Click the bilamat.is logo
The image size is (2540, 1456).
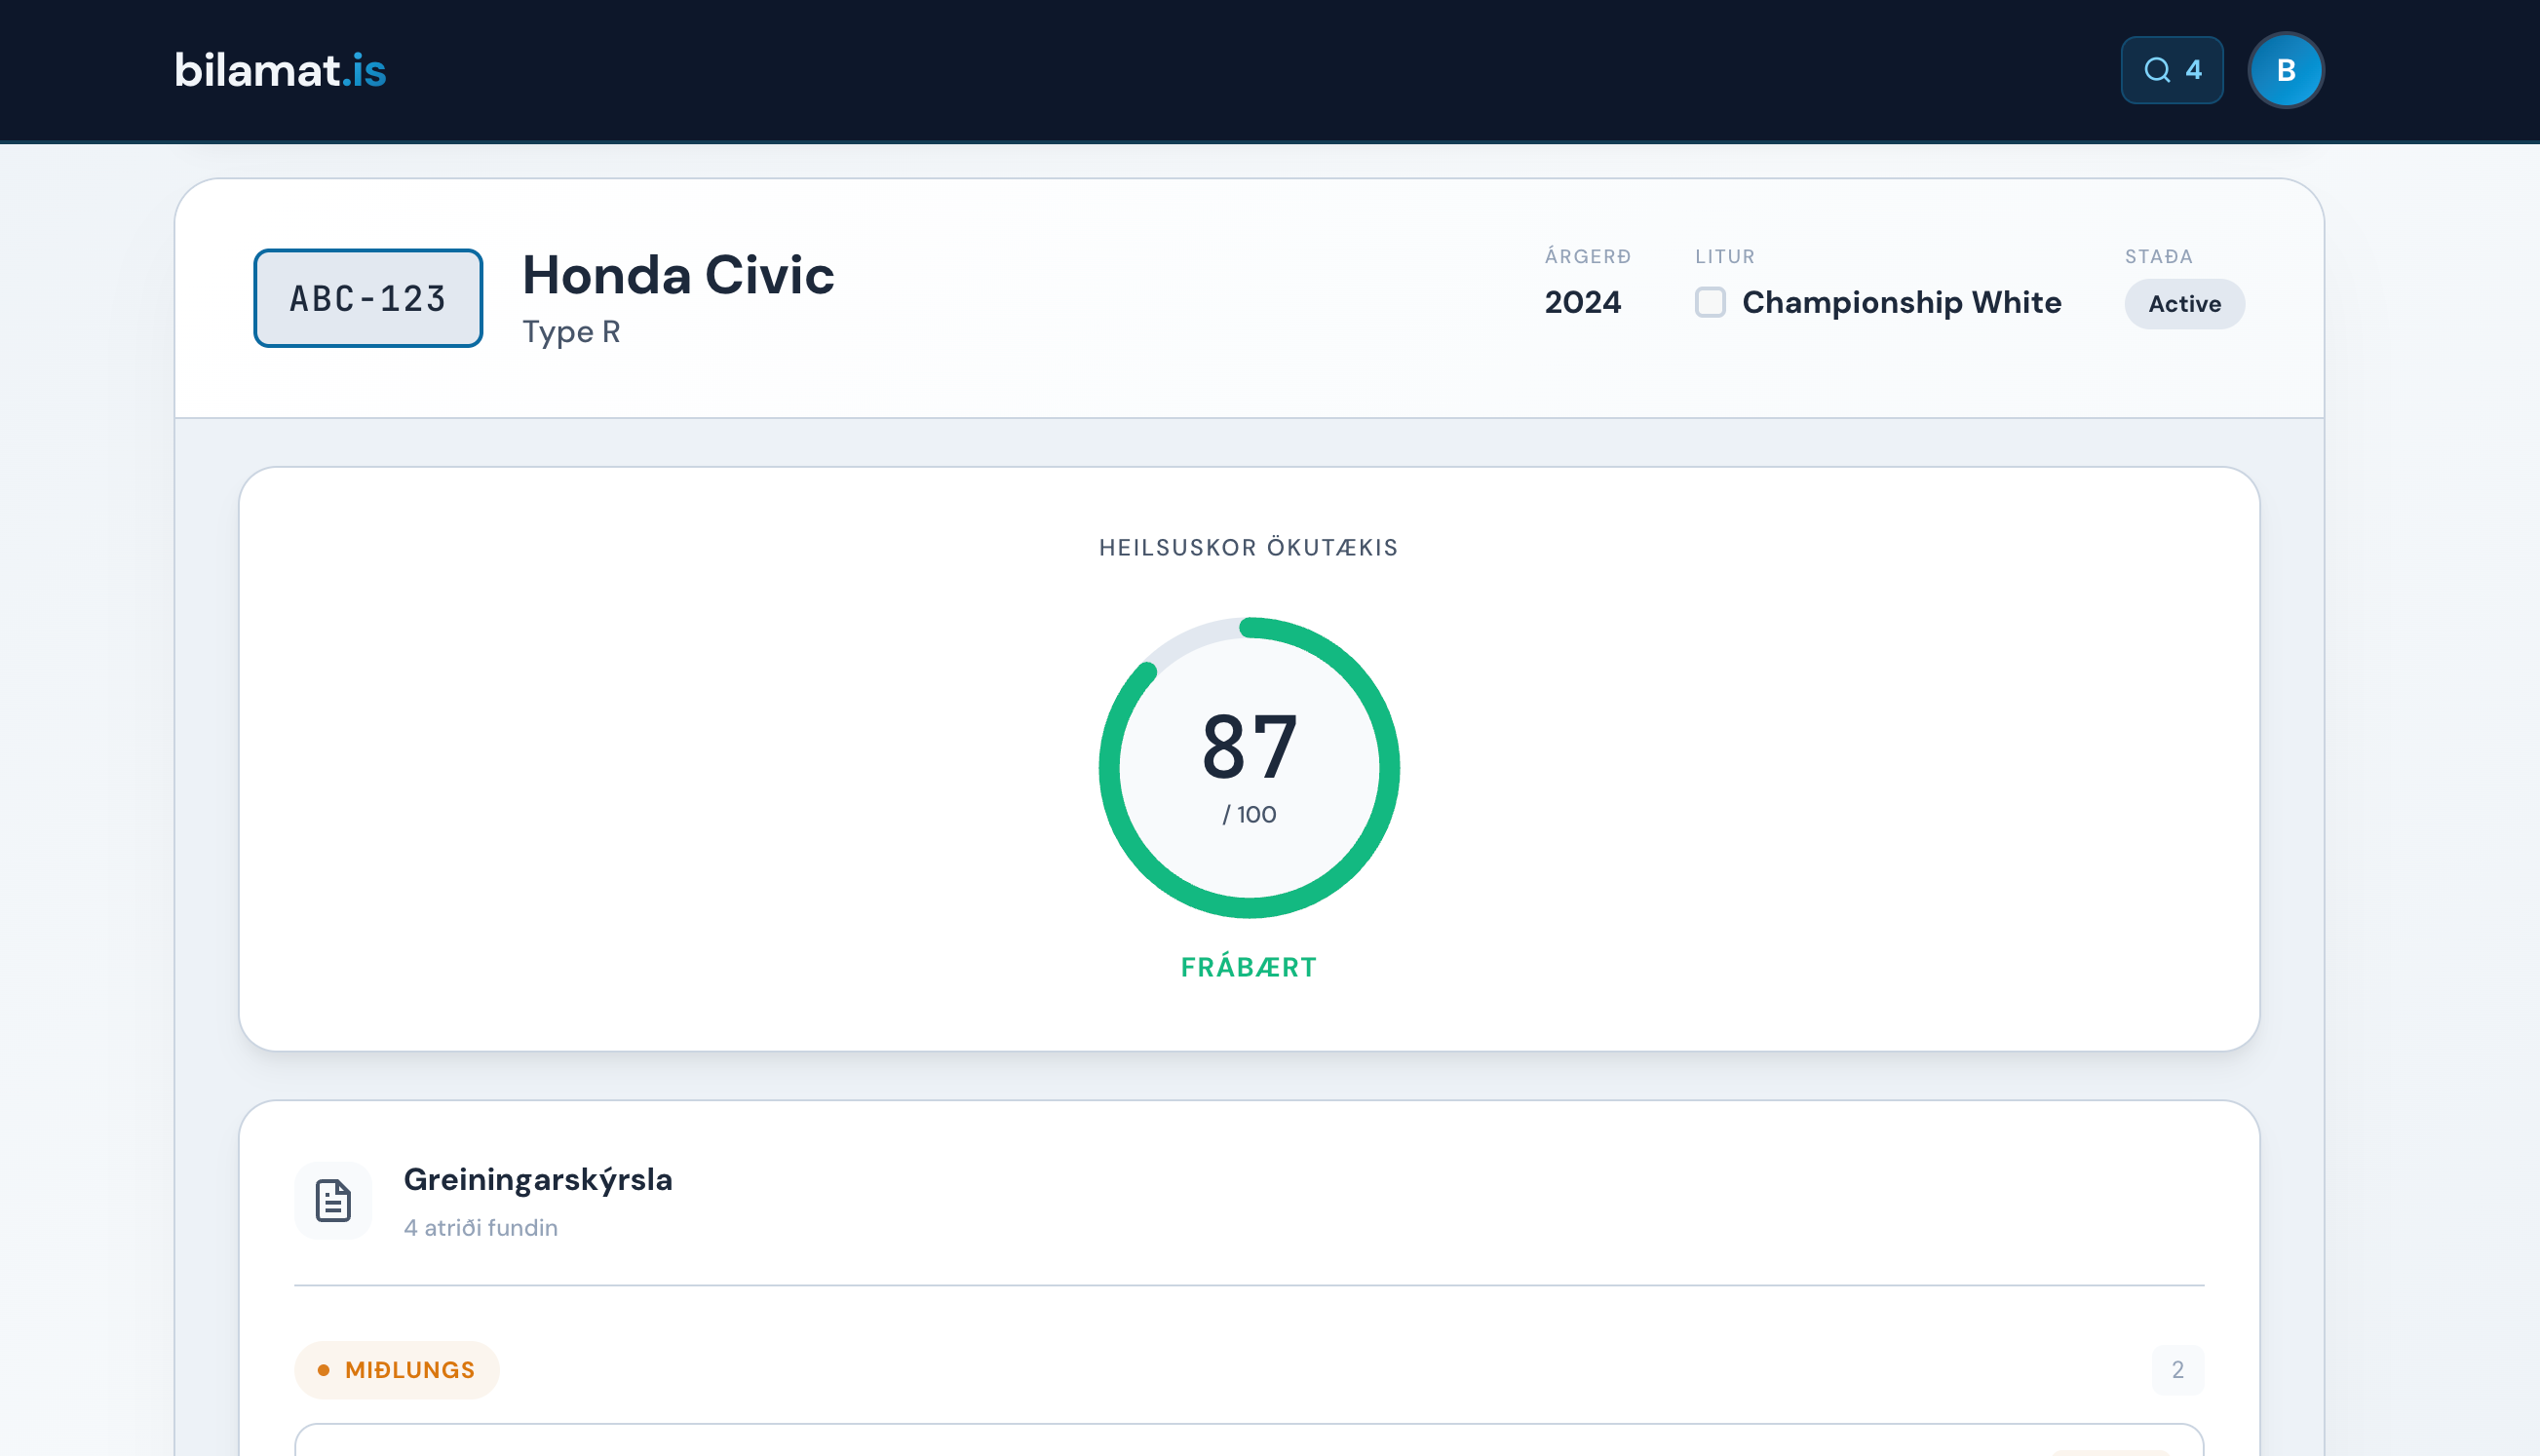(x=280, y=70)
